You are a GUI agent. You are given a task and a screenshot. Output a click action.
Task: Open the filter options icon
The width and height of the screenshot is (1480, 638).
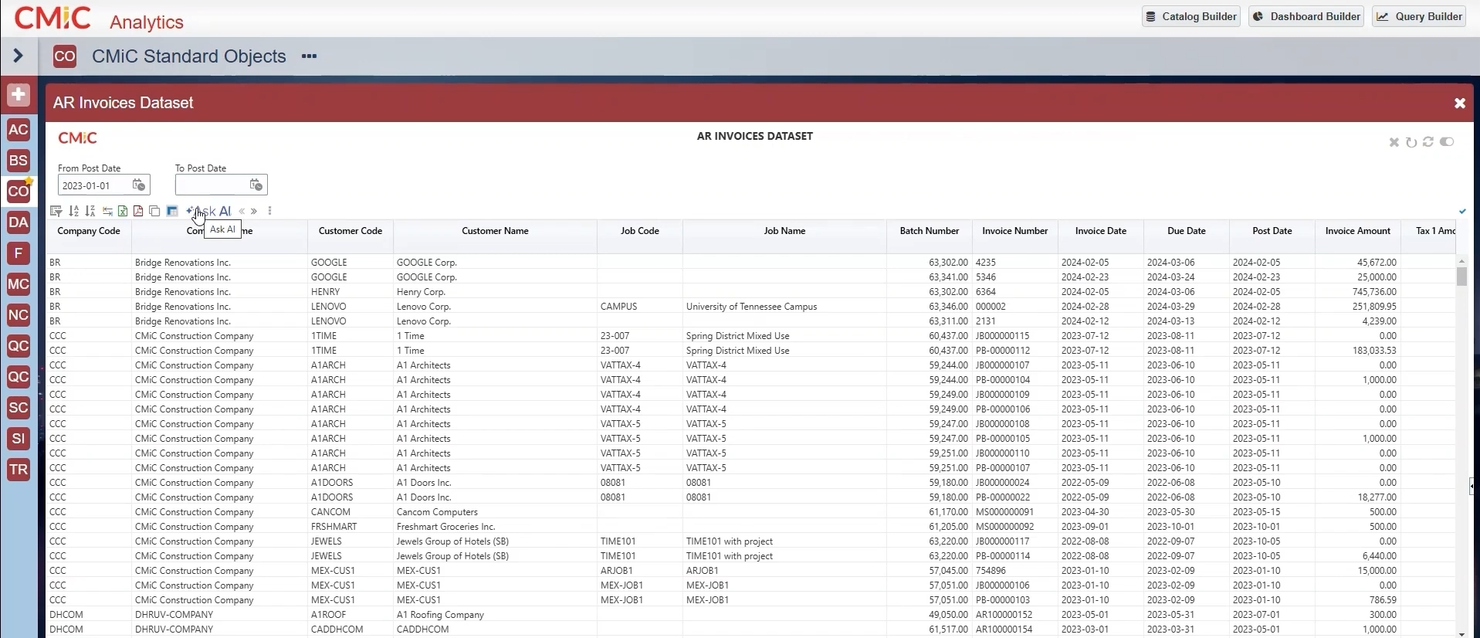57,211
